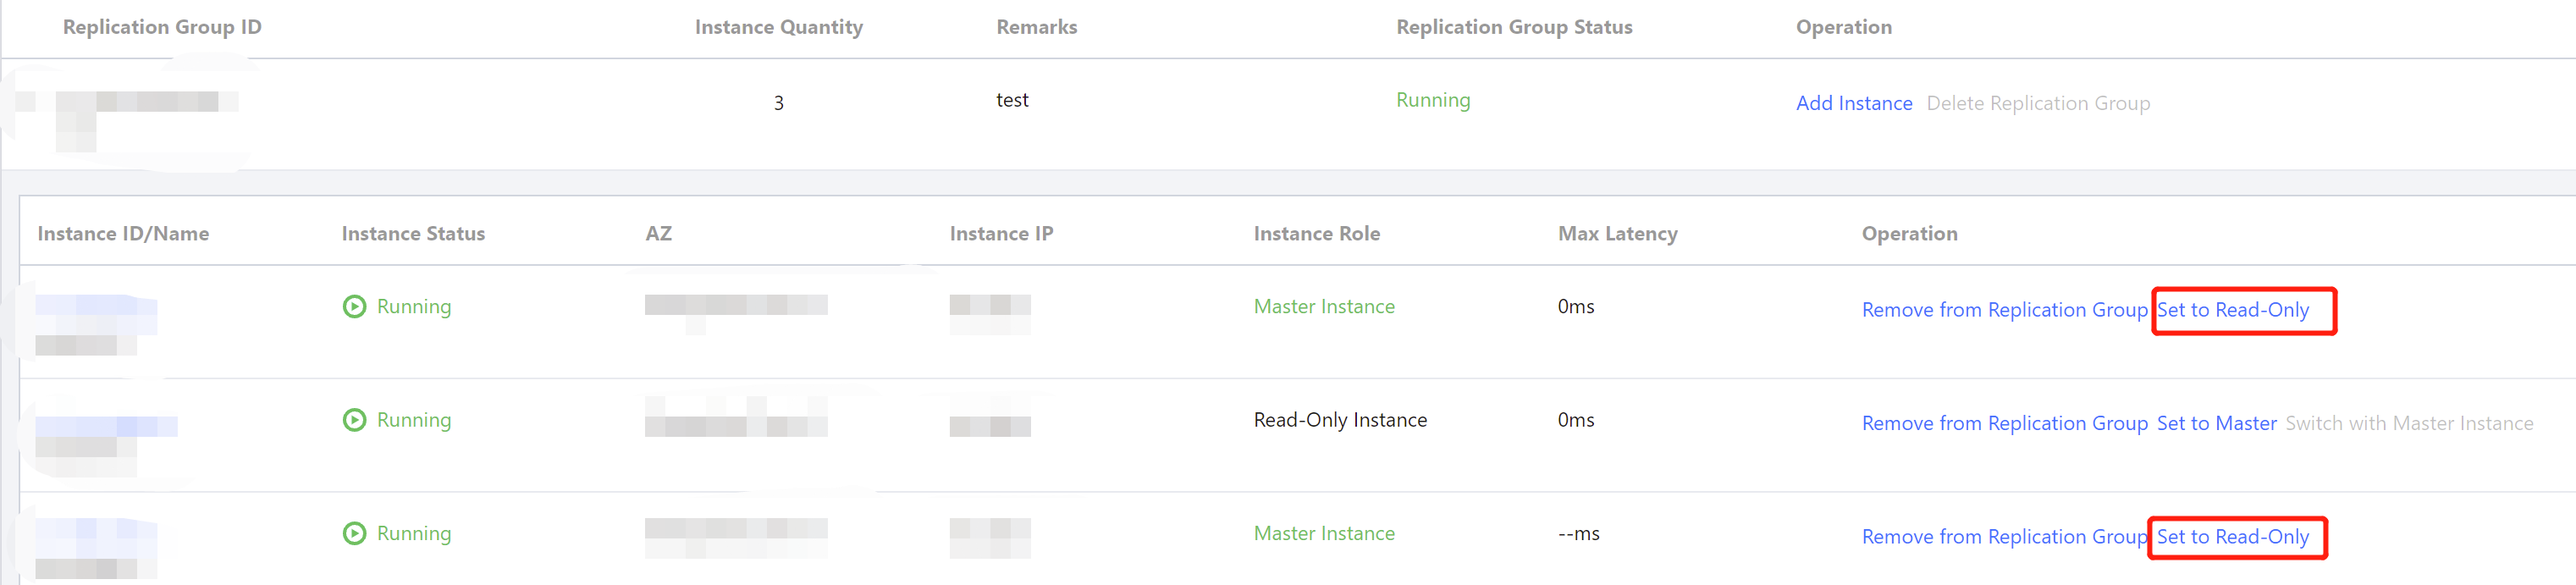
Task: Set the Read-Only Instance to Master
Action: pos(2216,423)
